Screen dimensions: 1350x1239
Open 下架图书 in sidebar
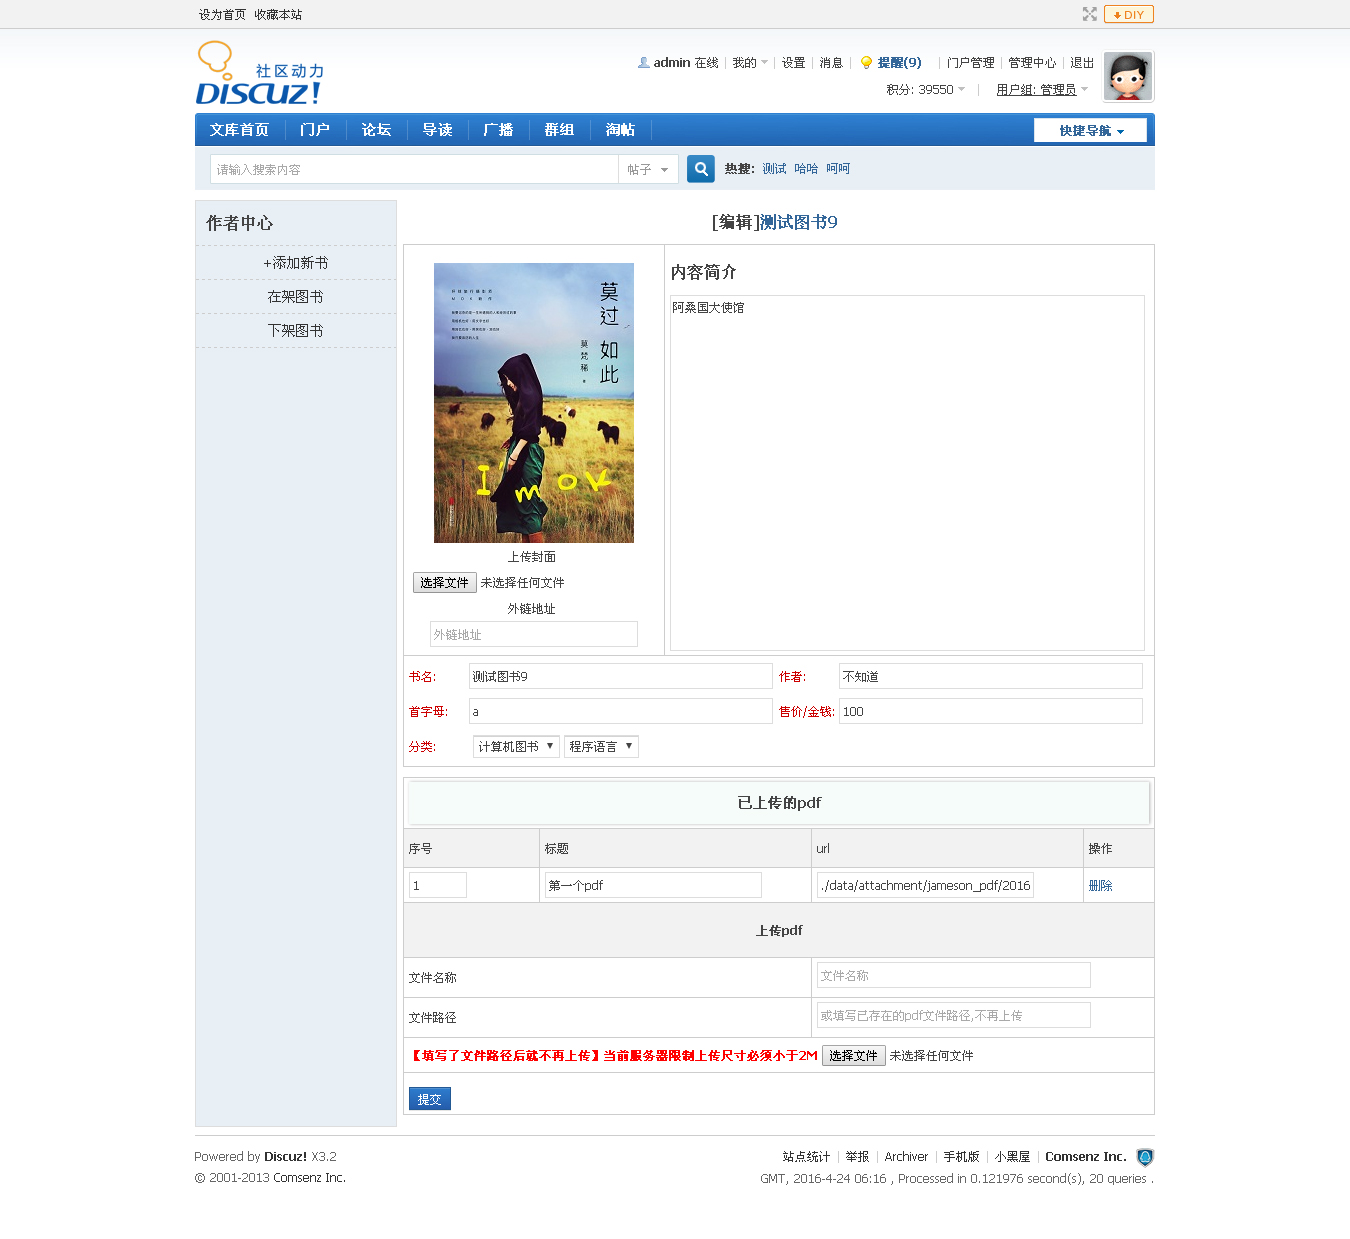coord(296,330)
